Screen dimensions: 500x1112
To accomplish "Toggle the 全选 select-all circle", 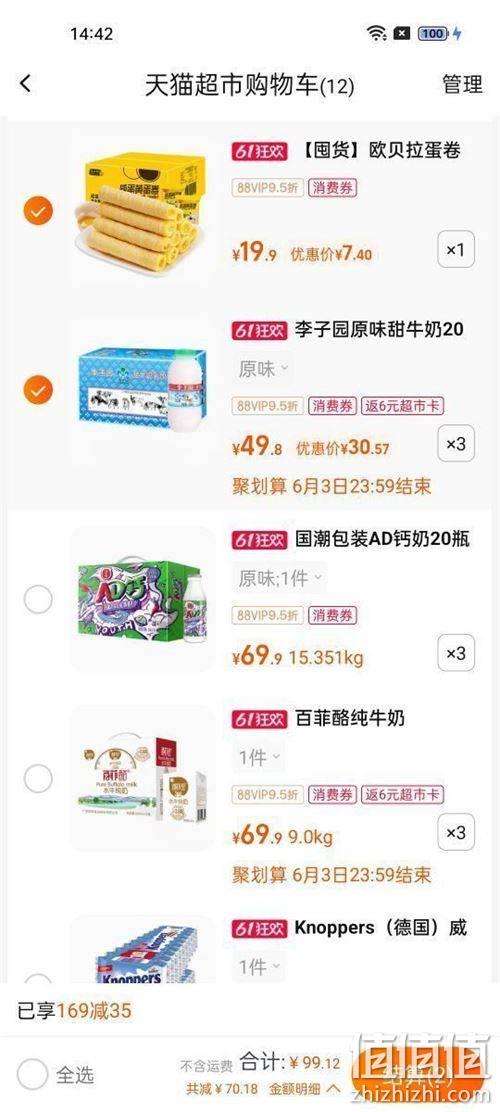I will click(33, 1074).
